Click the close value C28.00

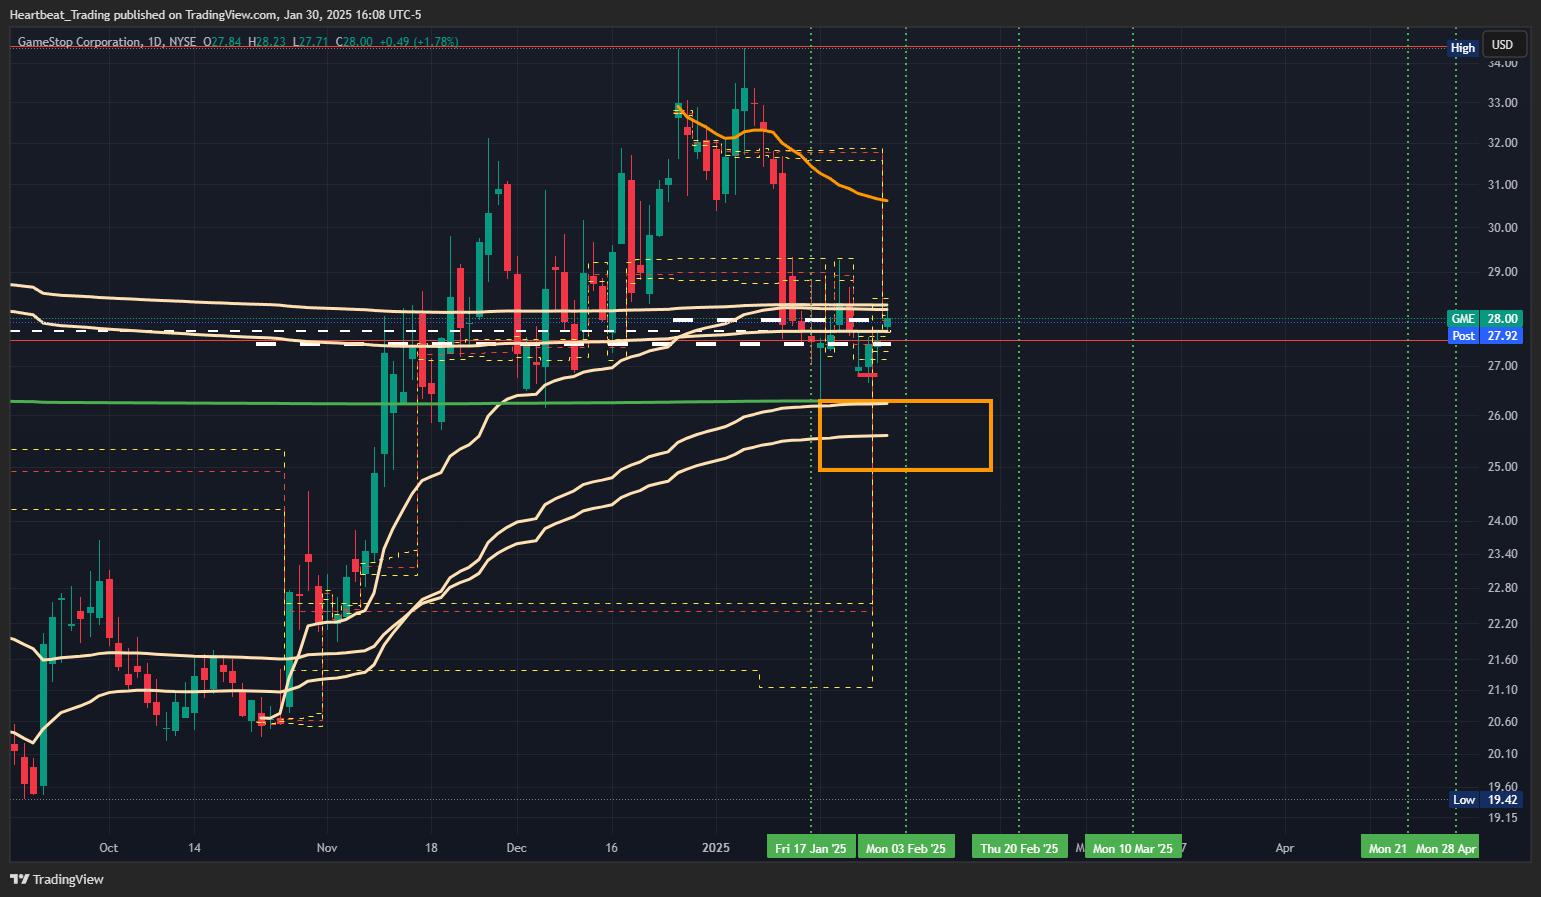click(354, 42)
